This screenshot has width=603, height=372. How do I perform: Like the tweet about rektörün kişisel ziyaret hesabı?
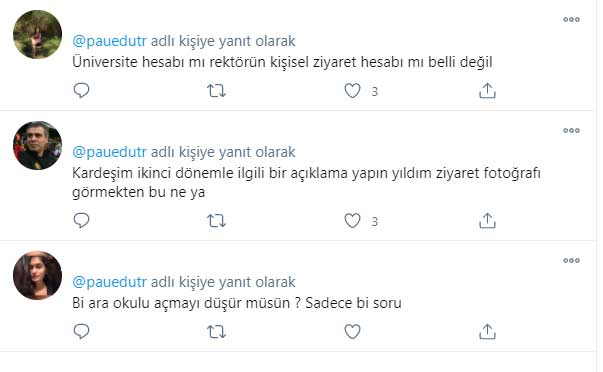tap(352, 91)
